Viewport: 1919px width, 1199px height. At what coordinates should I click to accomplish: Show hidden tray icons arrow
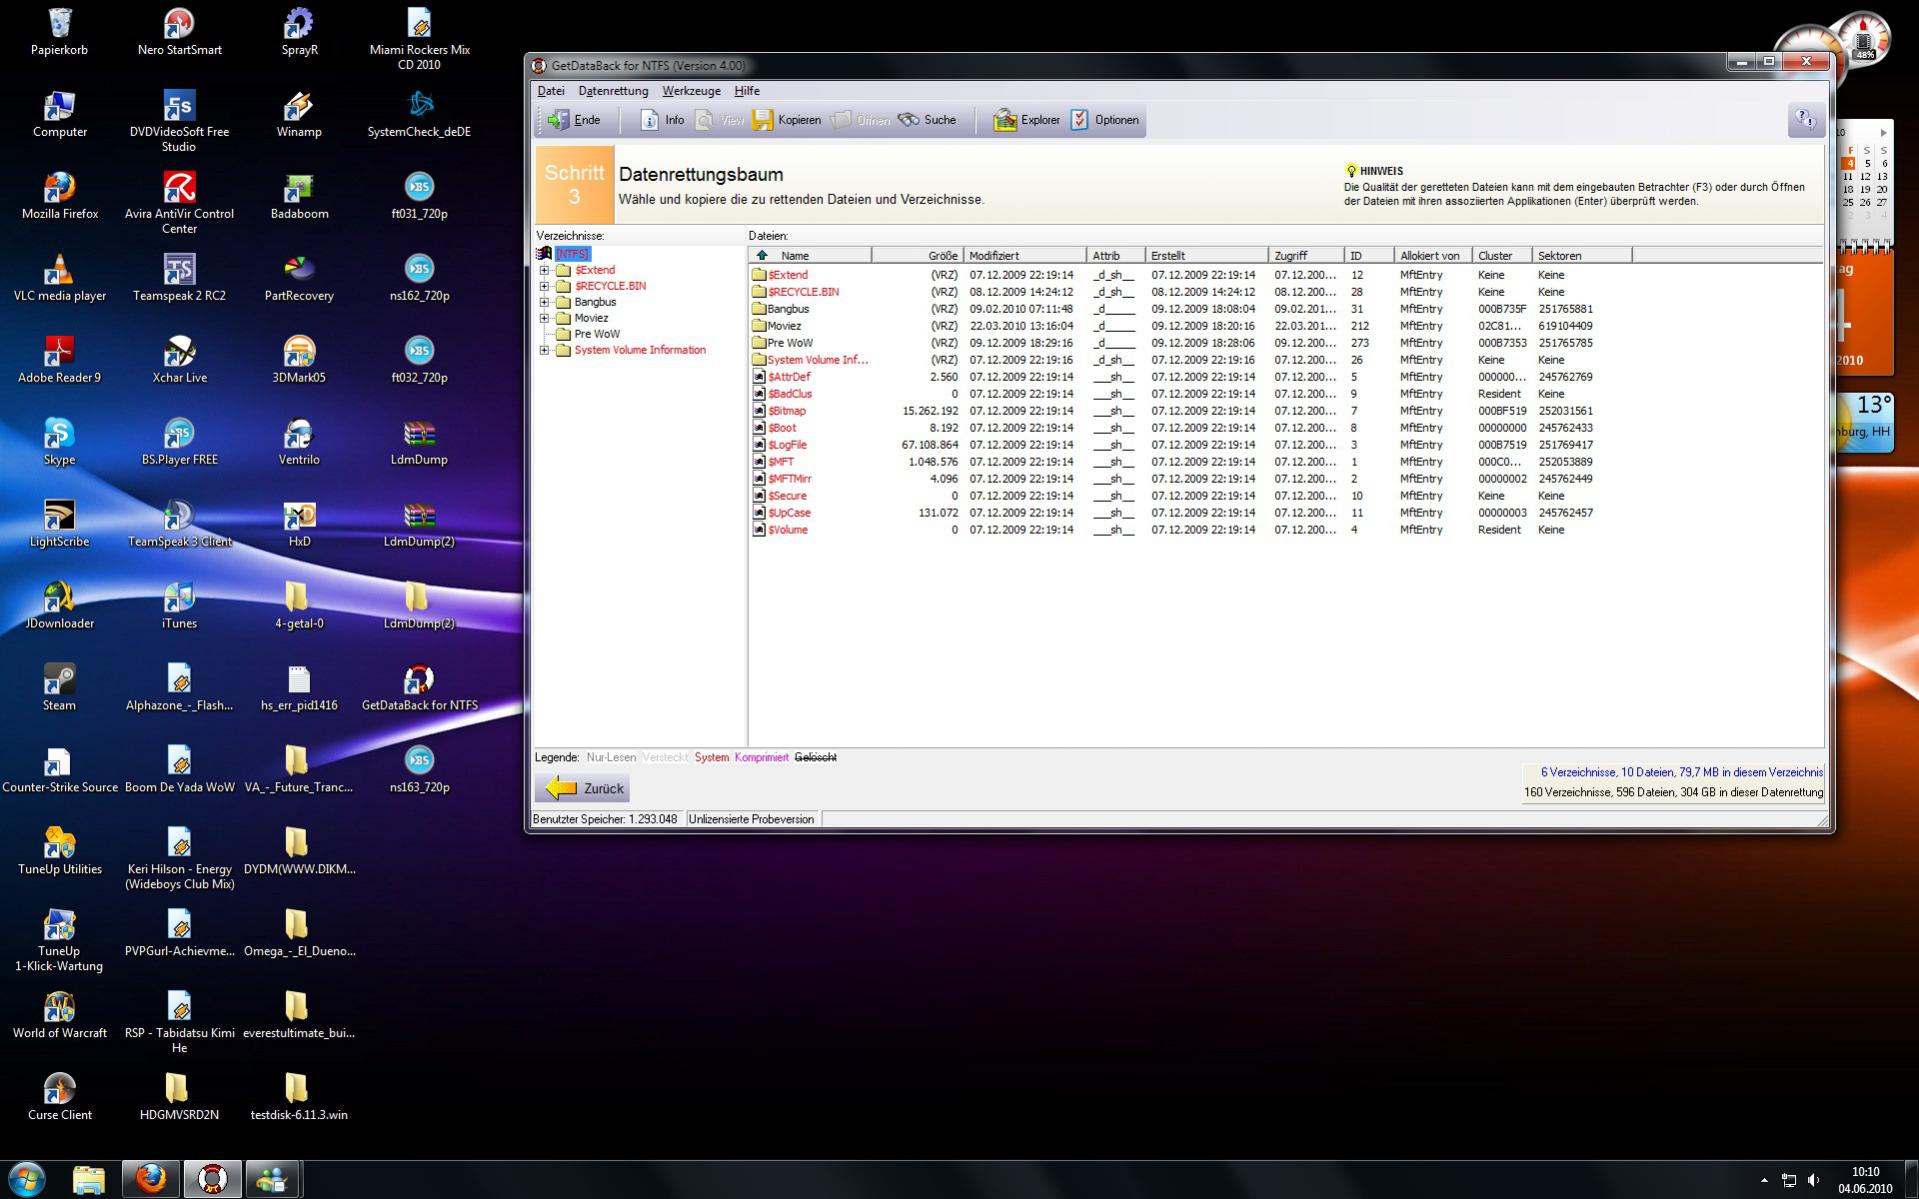point(1764,1181)
